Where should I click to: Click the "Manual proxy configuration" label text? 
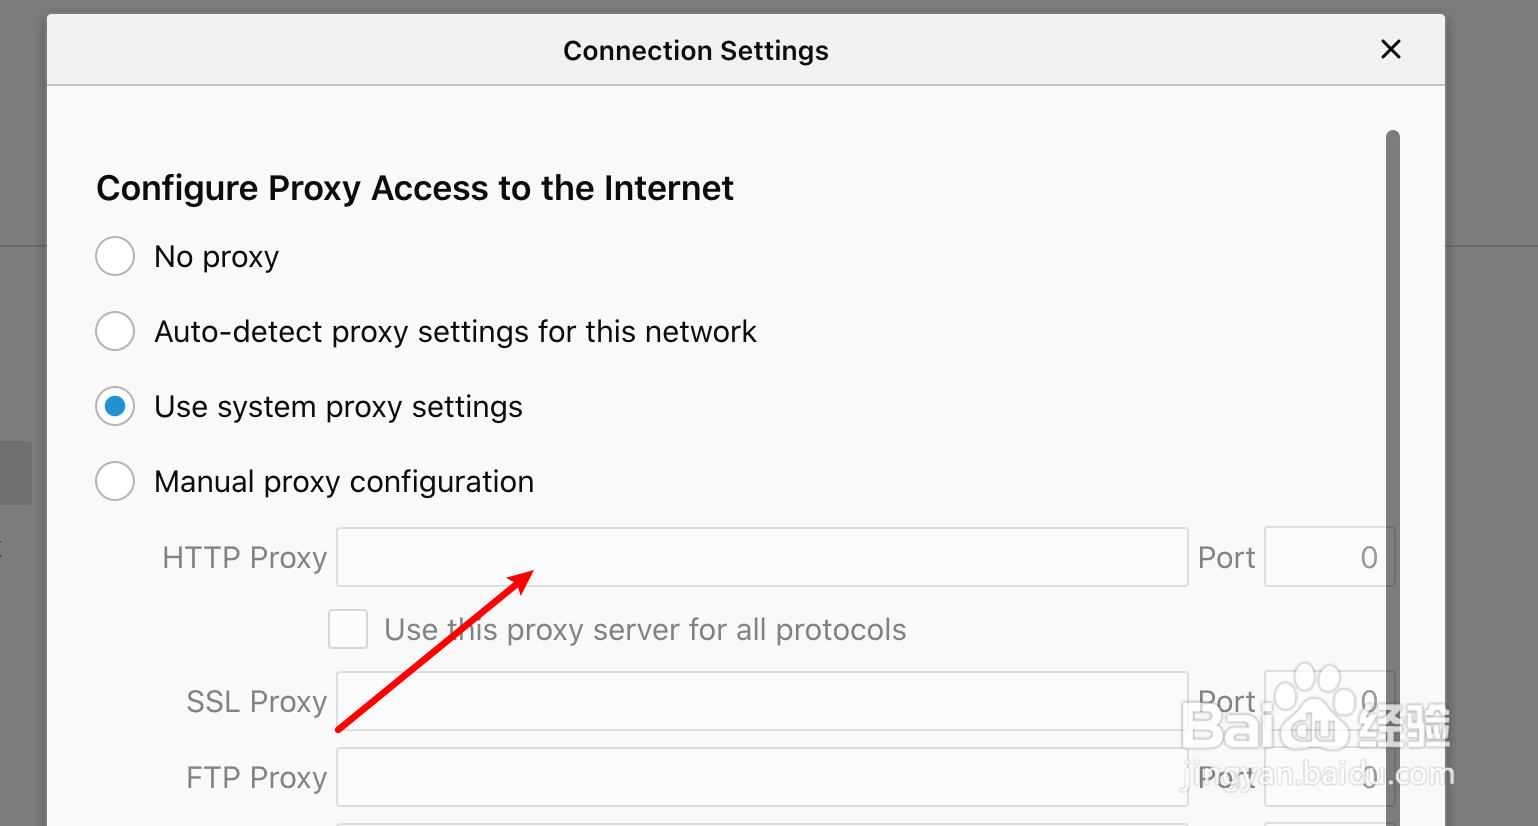pyautogui.click(x=344, y=482)
